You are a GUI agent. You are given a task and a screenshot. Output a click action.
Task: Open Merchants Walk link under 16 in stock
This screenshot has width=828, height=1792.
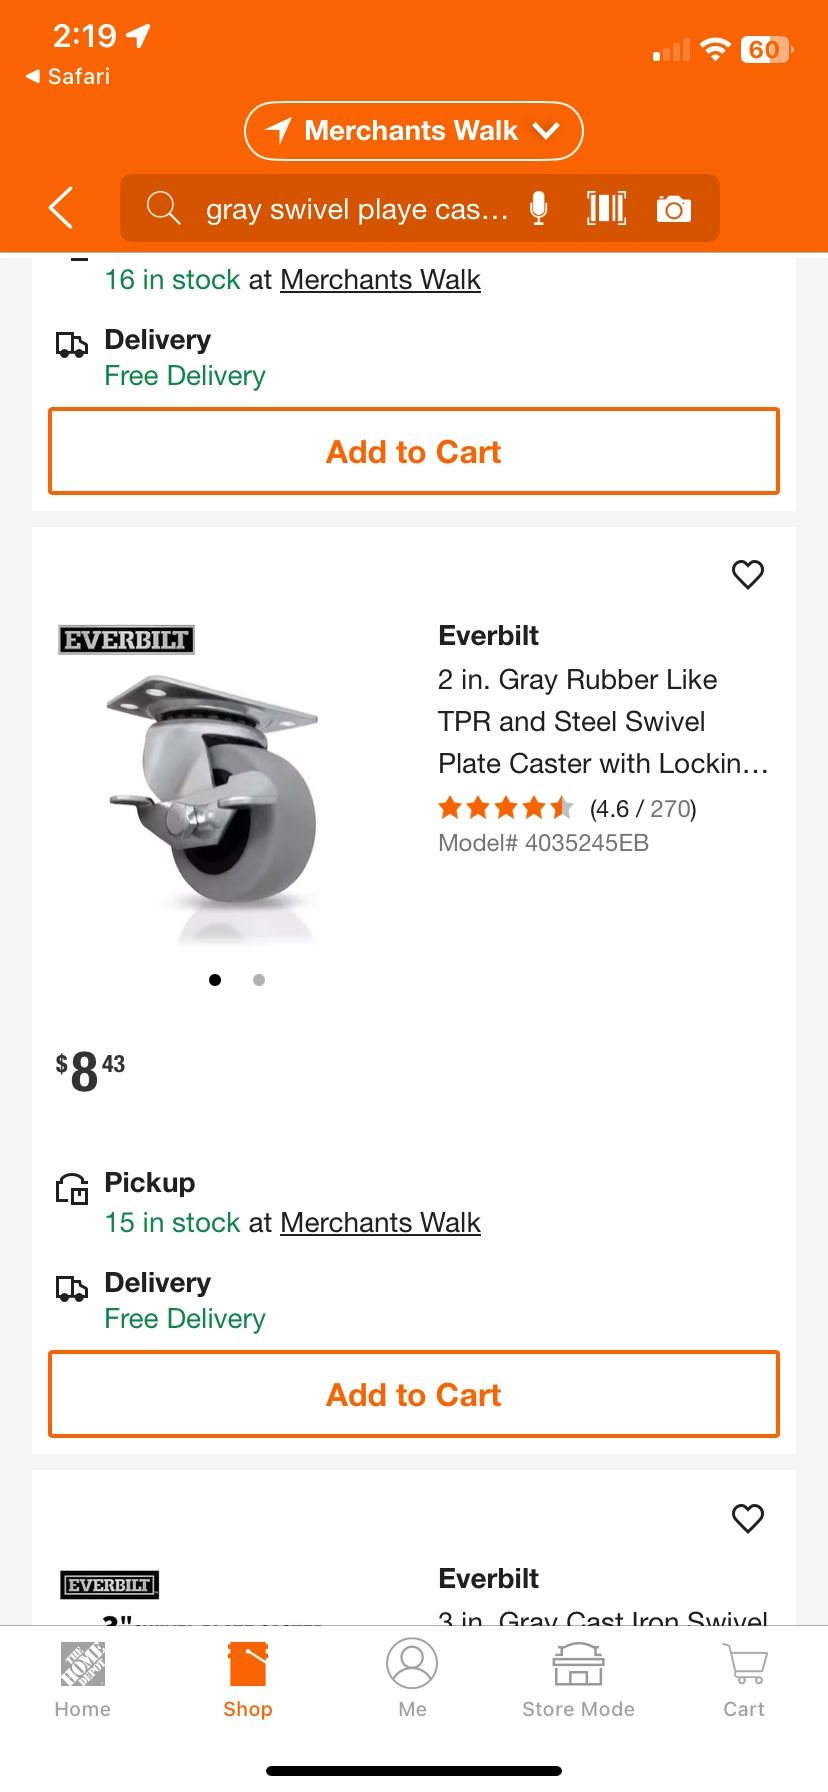coord(380,280)
